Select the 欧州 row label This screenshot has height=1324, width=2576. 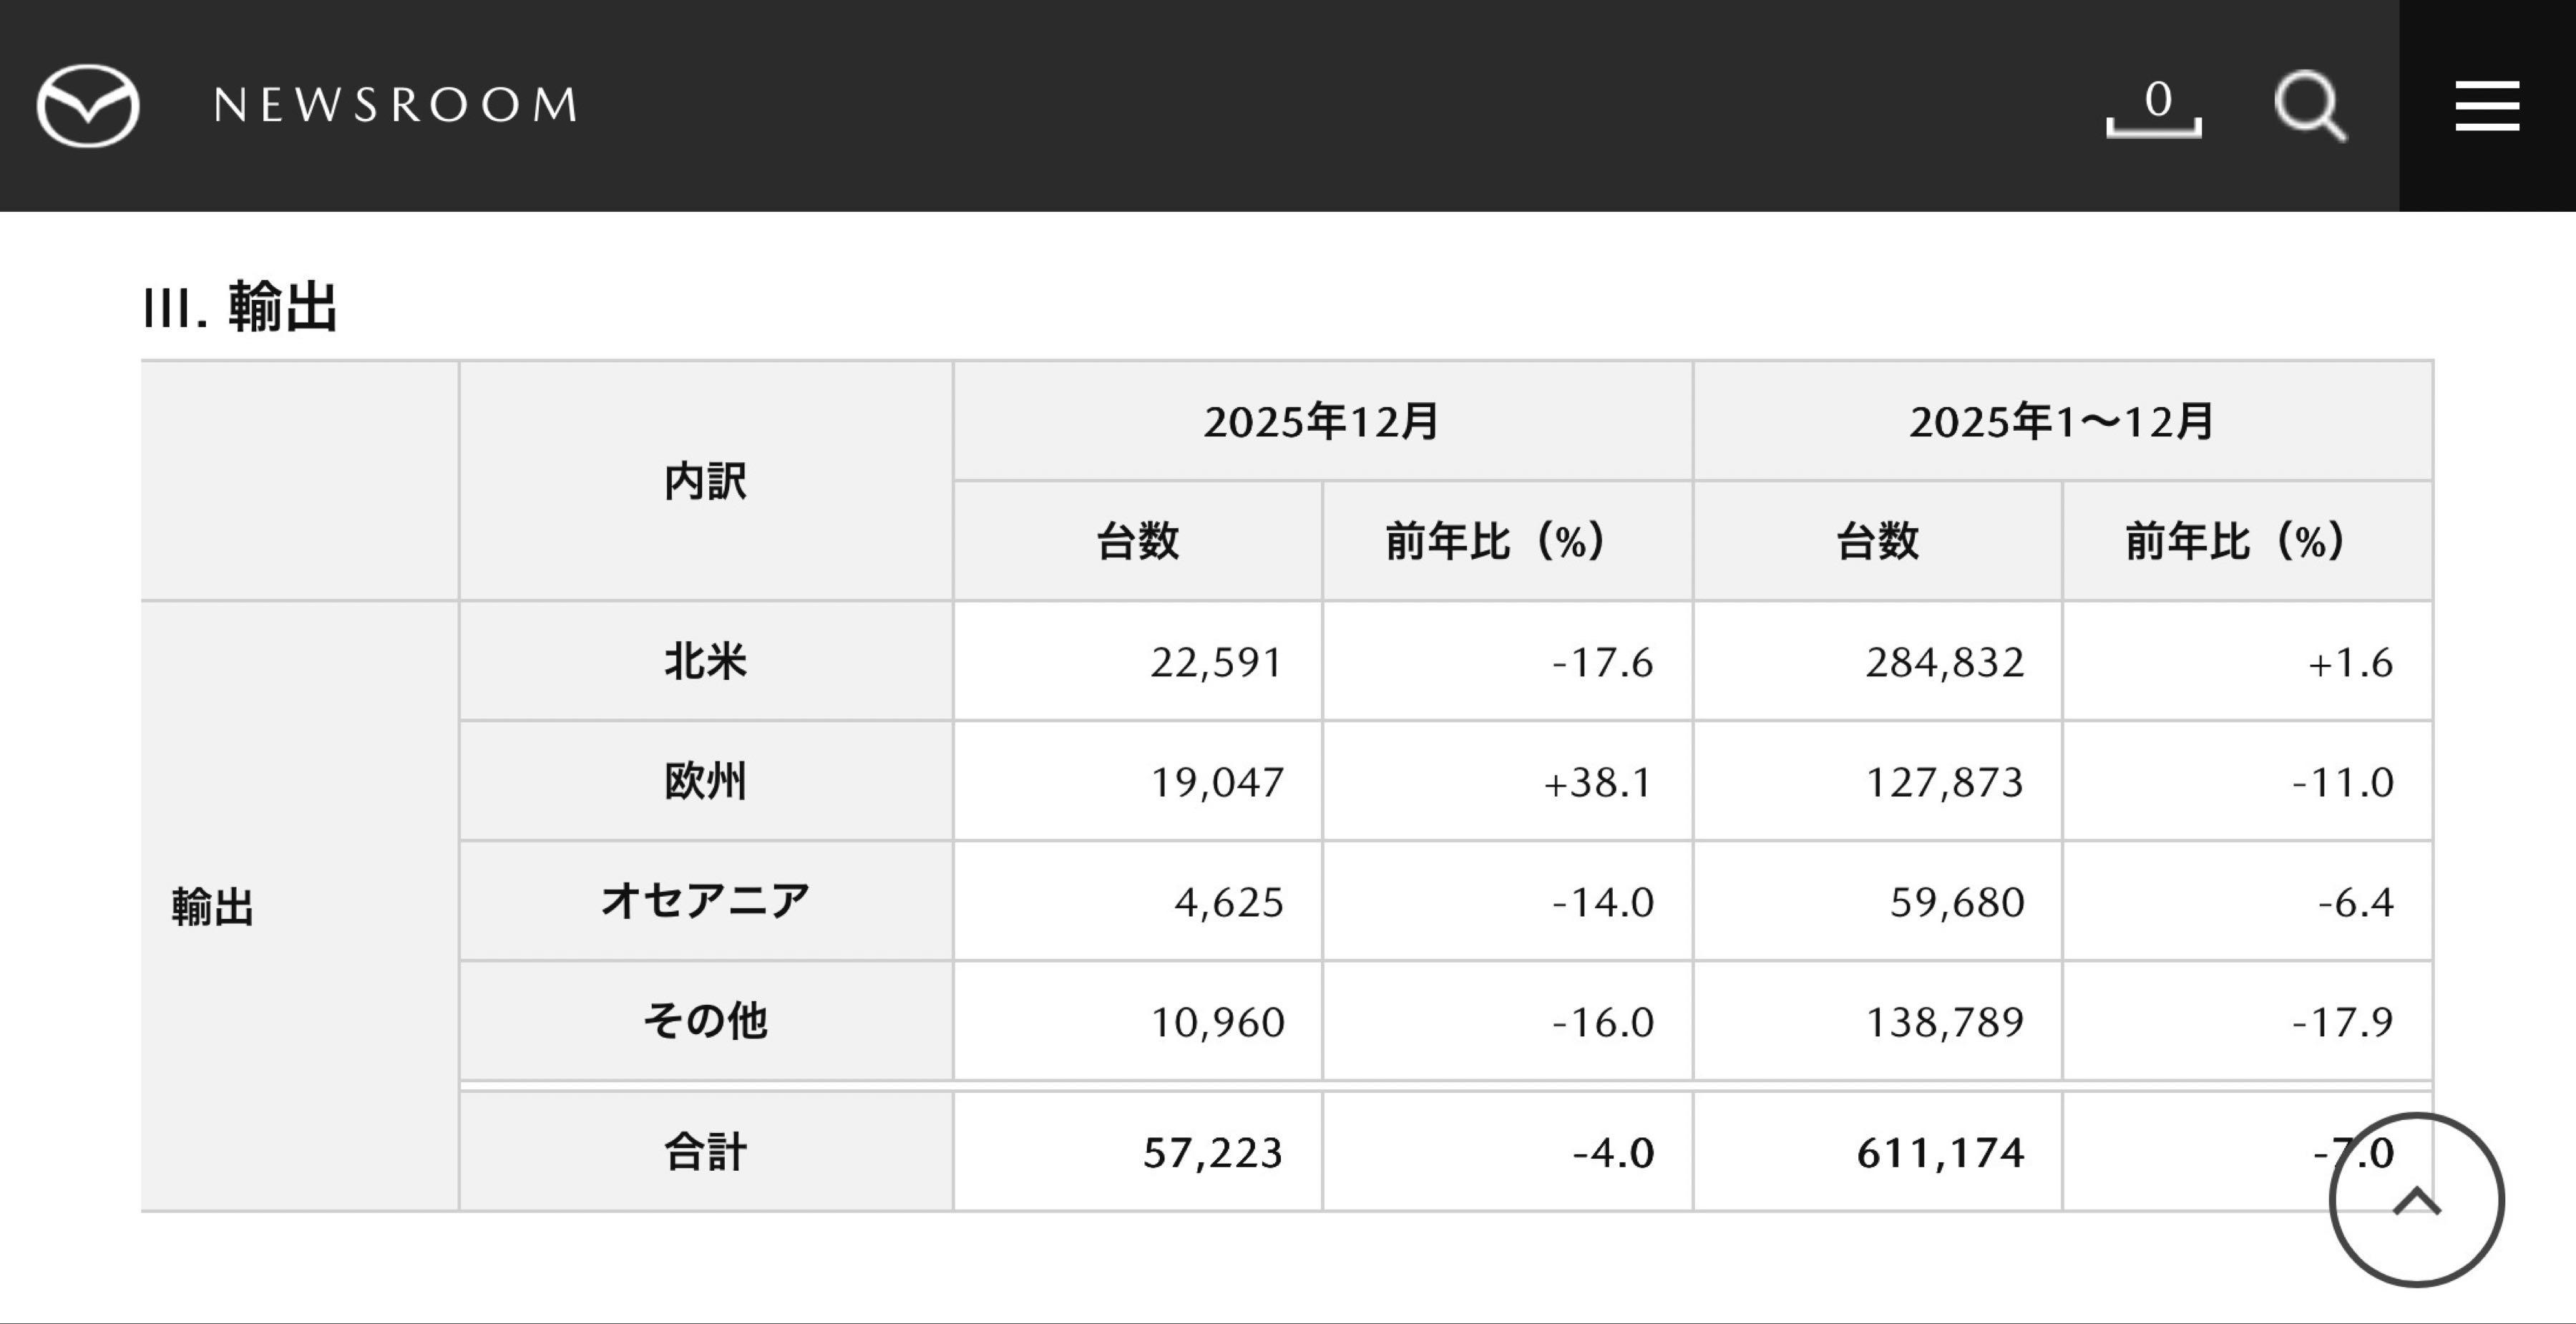click(707, 782)
